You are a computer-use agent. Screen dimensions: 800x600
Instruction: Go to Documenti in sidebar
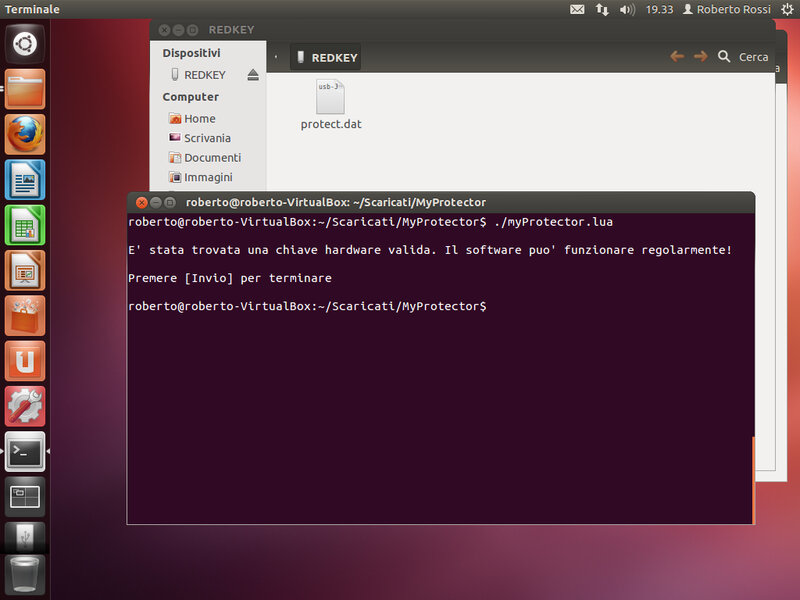click(x=211, y=157)
